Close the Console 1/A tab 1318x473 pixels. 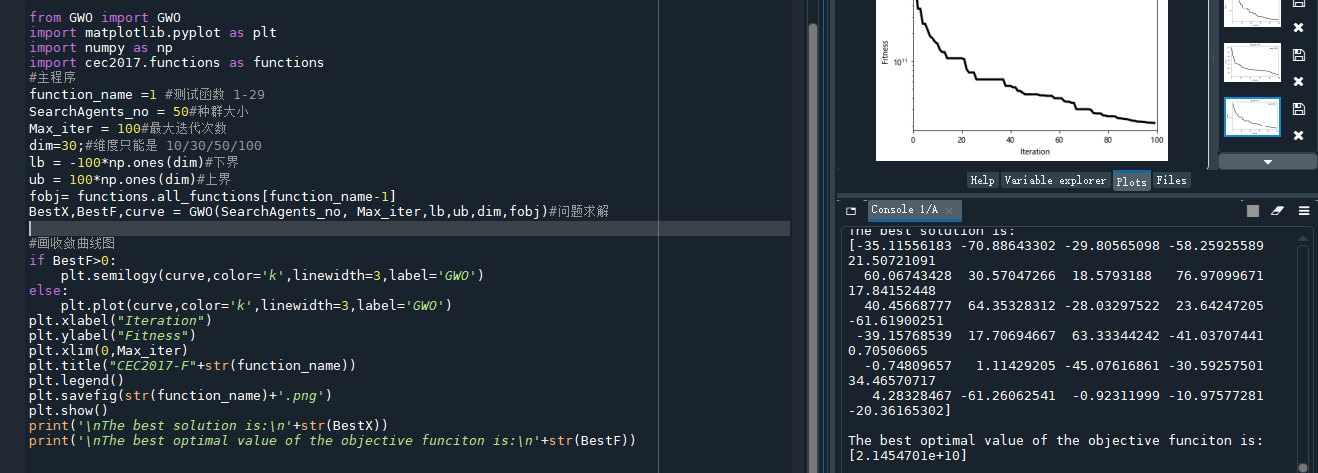(951, 210)
